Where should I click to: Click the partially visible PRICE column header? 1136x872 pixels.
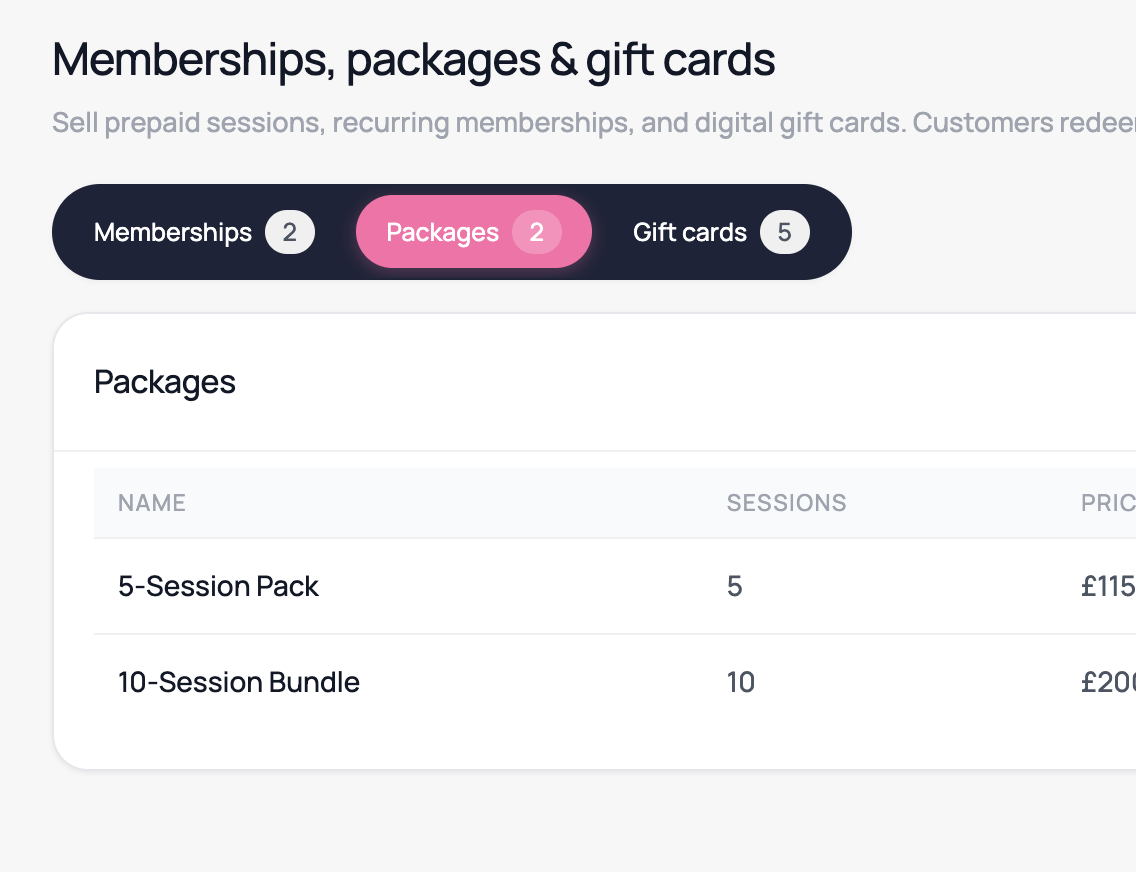coord(1108,503)
